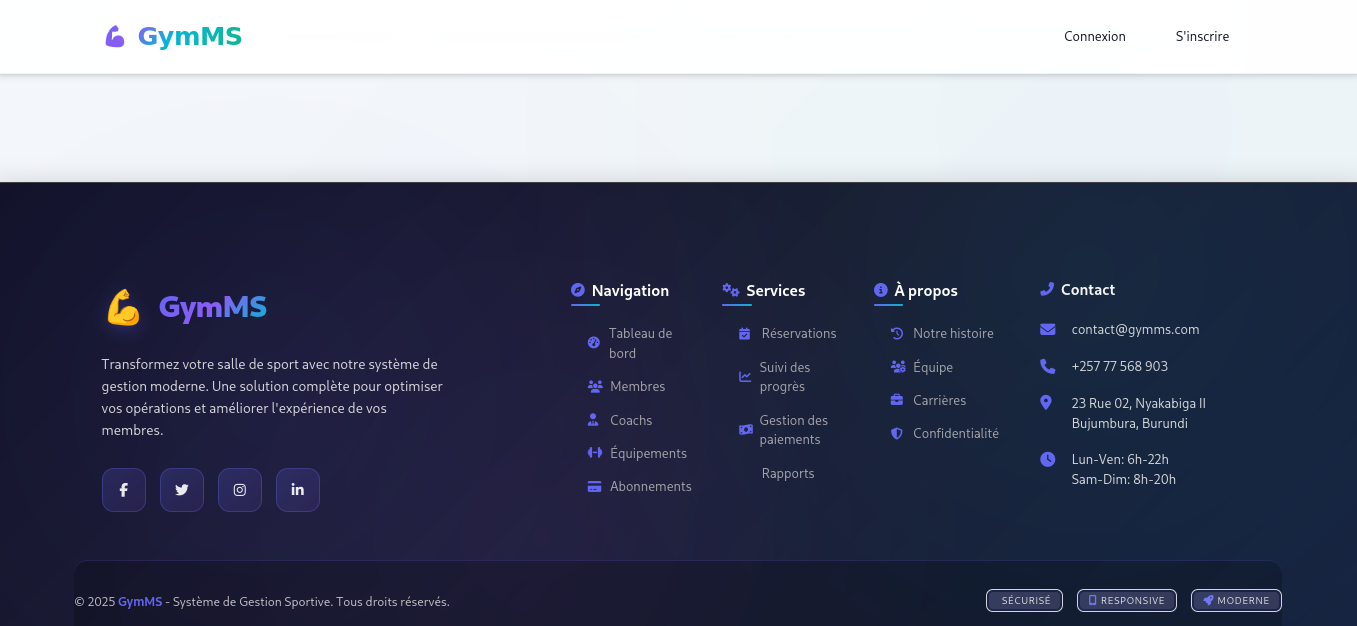Screen dimensions: 1357x626
Task: Select S'inscrire in the top navigation
Action: [x=1202, y=37]
